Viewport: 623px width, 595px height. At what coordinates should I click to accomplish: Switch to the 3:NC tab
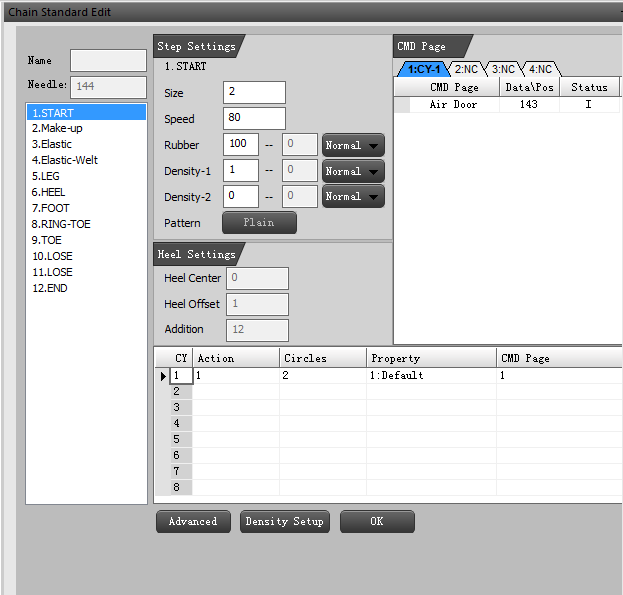click(x=503, y=69)
